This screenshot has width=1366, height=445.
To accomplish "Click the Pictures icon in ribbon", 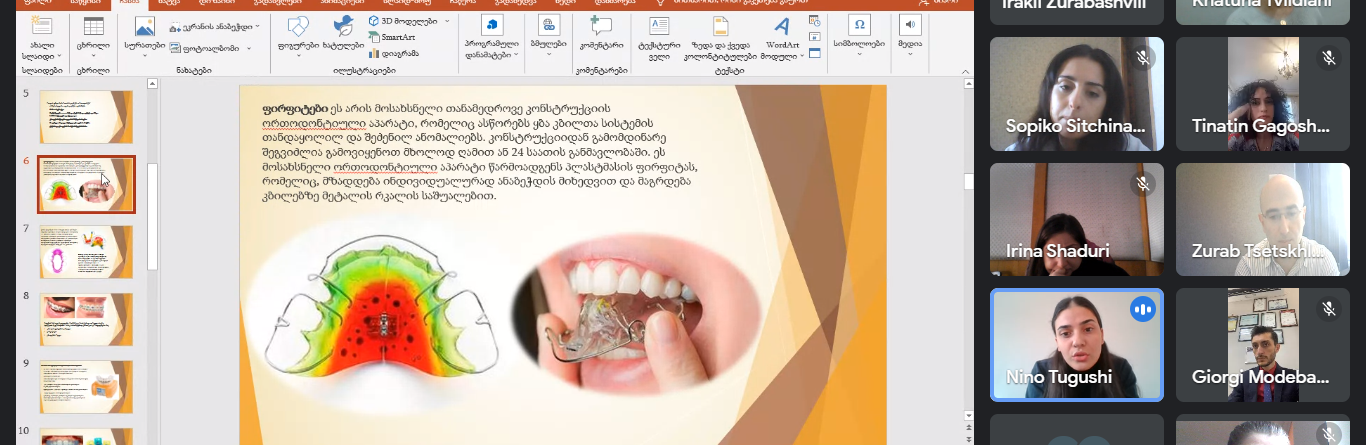I will tap(144, 26).
